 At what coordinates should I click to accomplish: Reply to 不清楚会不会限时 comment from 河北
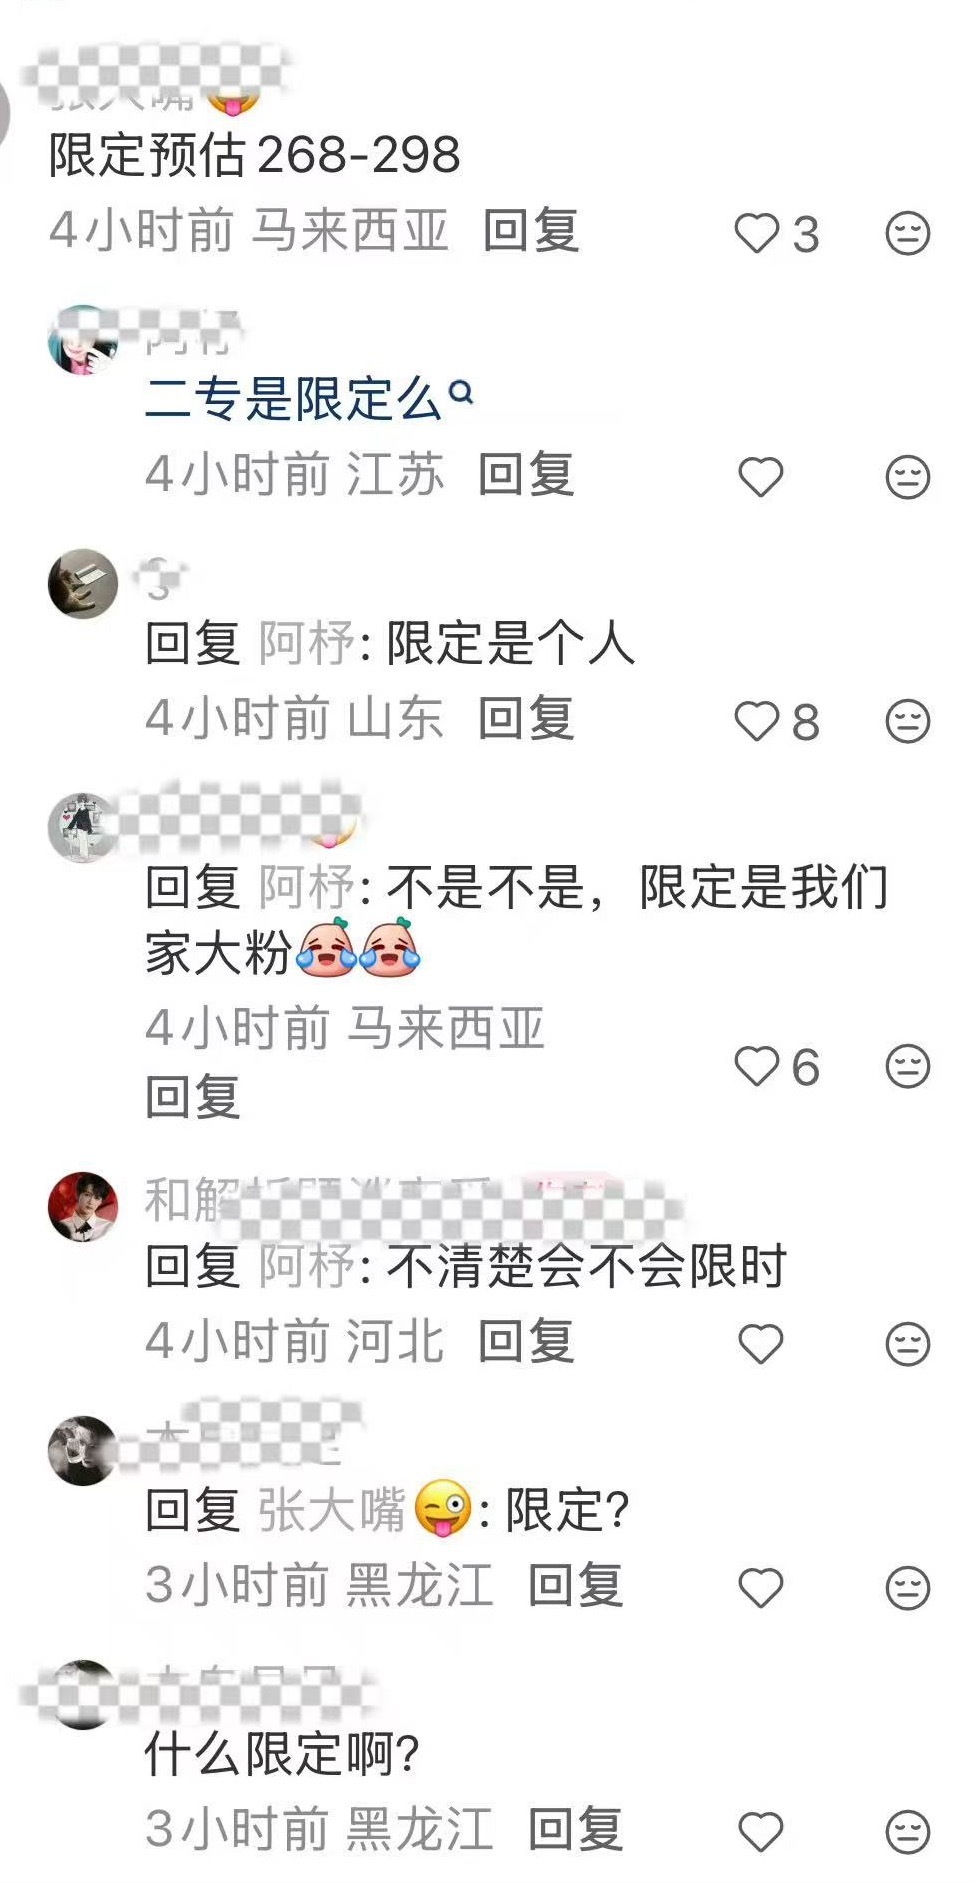point(526,1341)
